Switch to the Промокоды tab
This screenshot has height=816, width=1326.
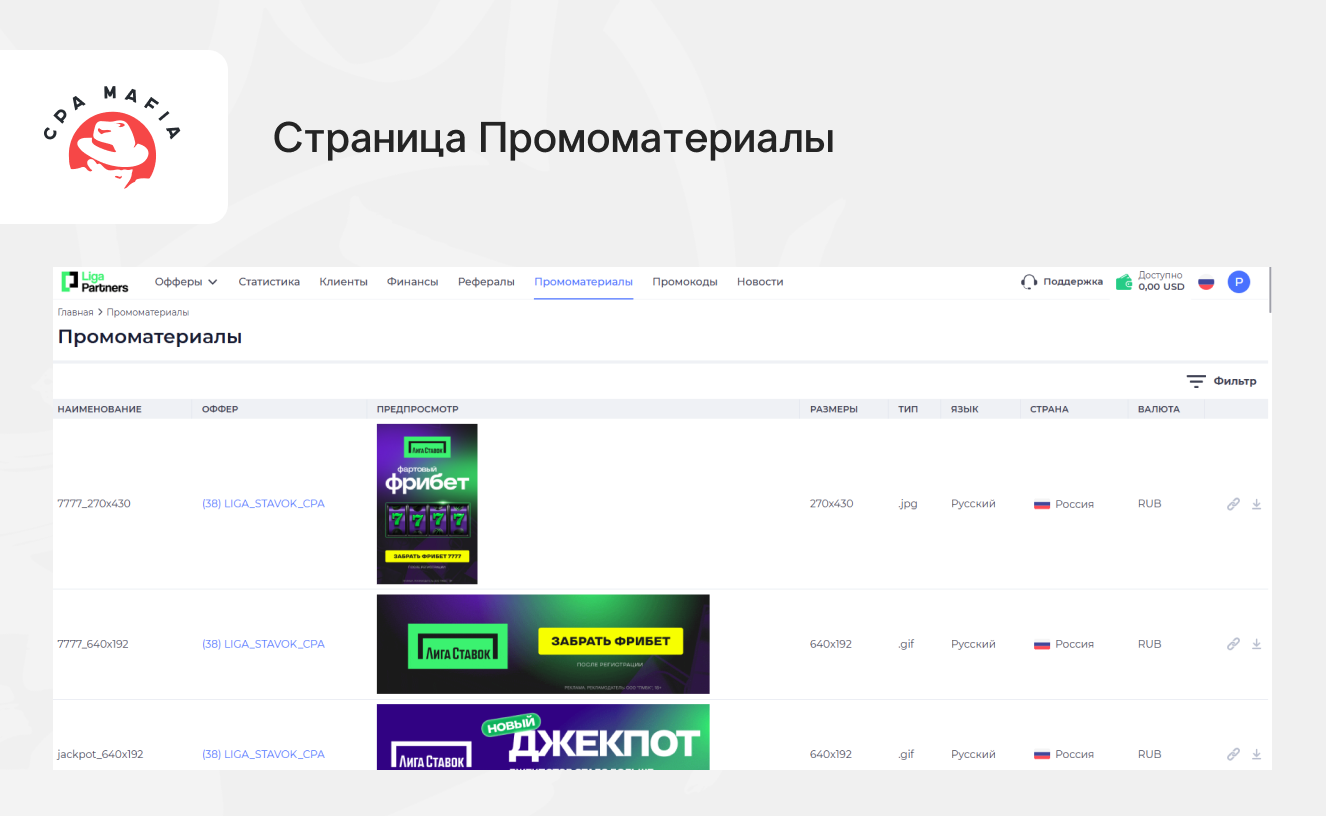[685, 282]
